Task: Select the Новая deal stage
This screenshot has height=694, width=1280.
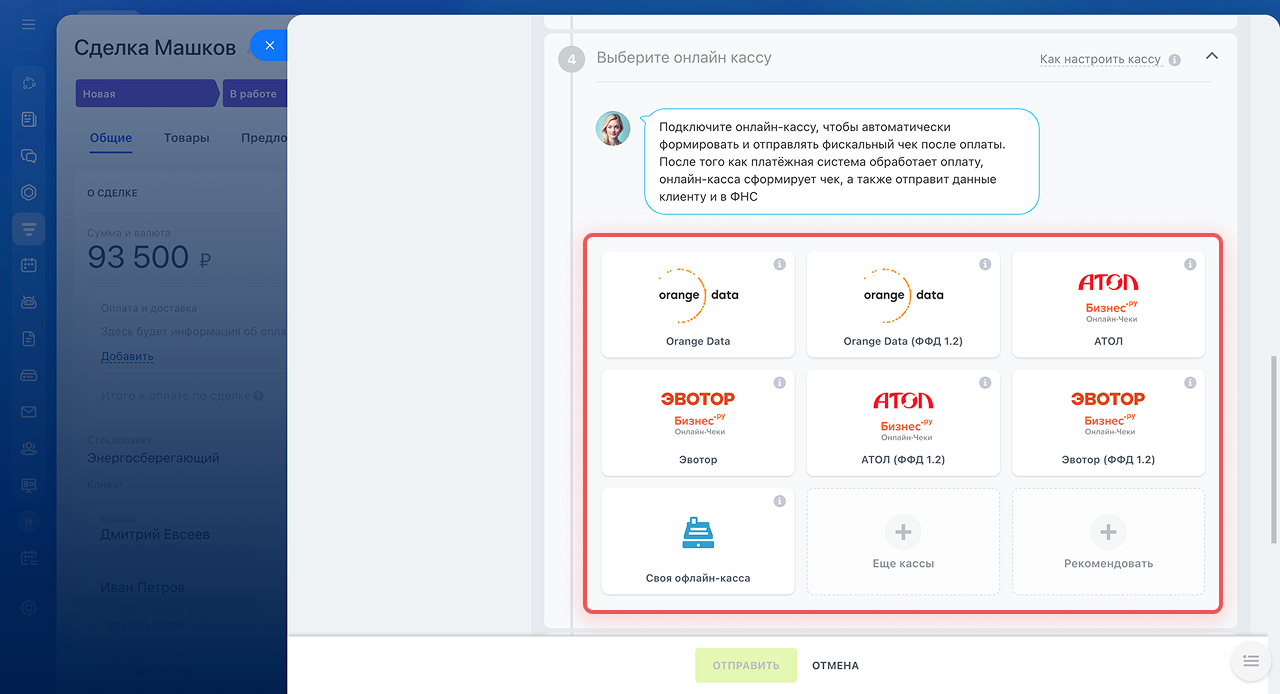Action: [146, 93]
